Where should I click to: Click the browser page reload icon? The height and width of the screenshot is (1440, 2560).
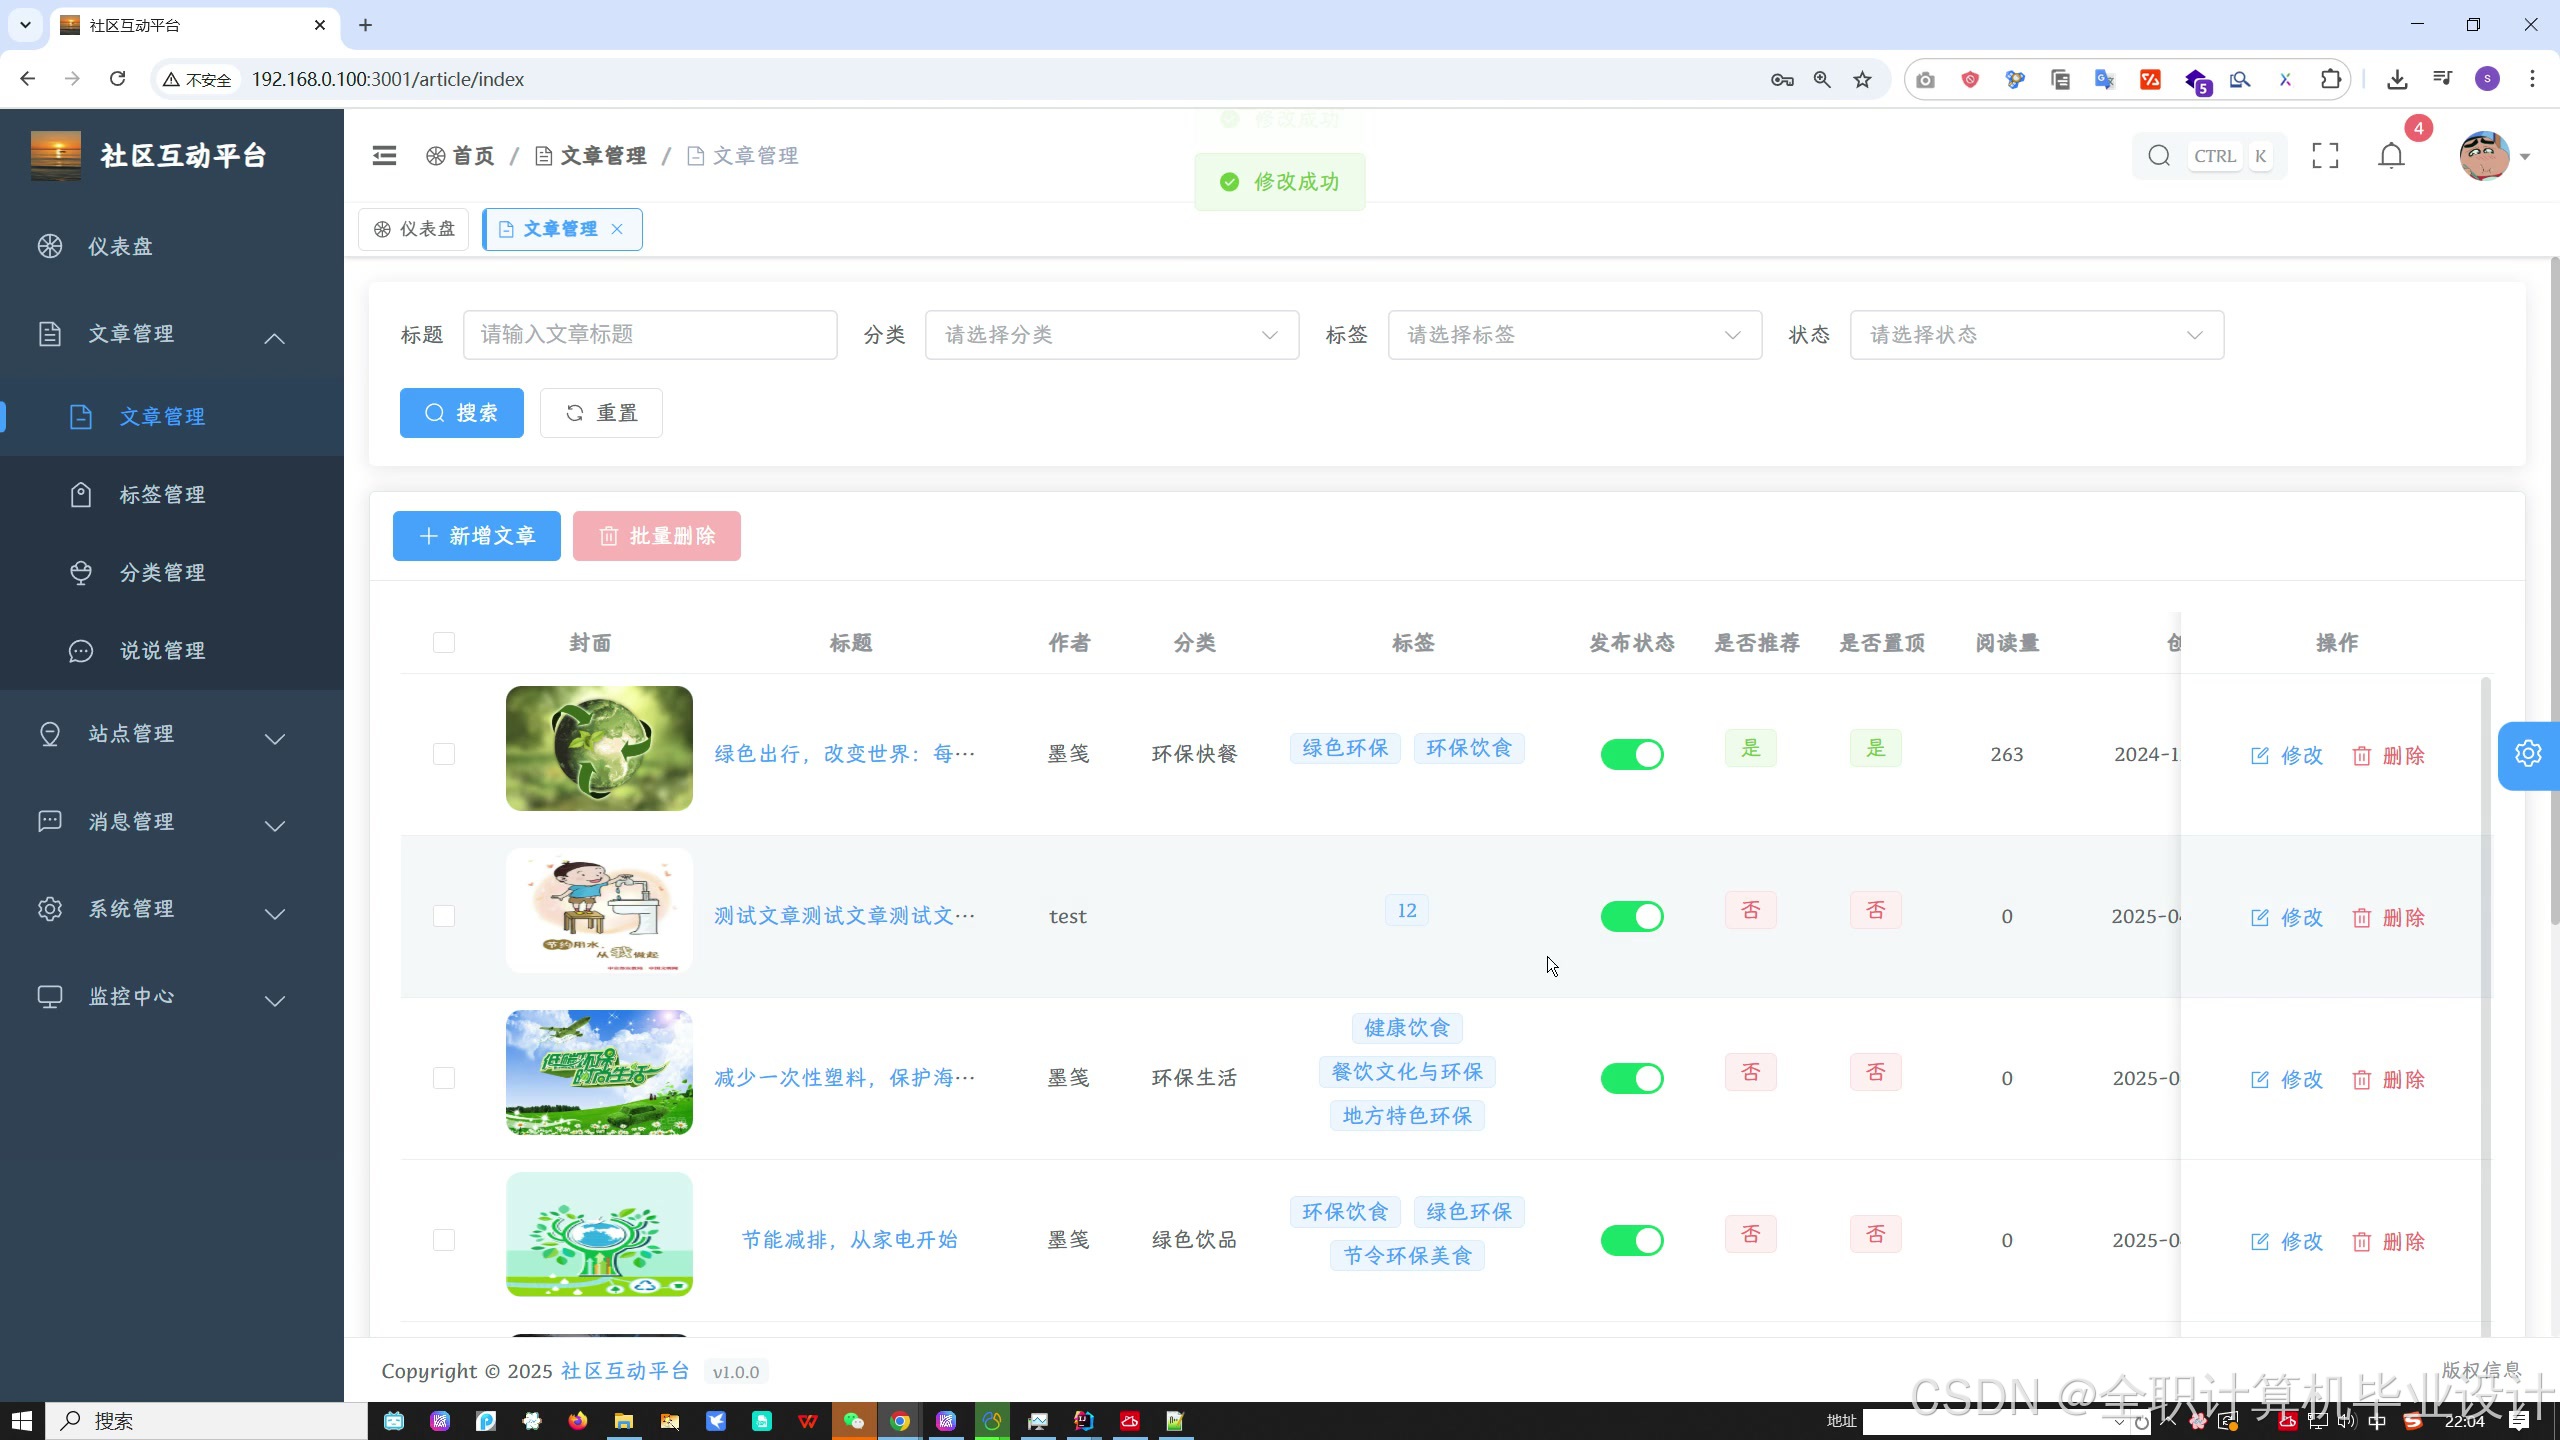(x=118, y=79)
